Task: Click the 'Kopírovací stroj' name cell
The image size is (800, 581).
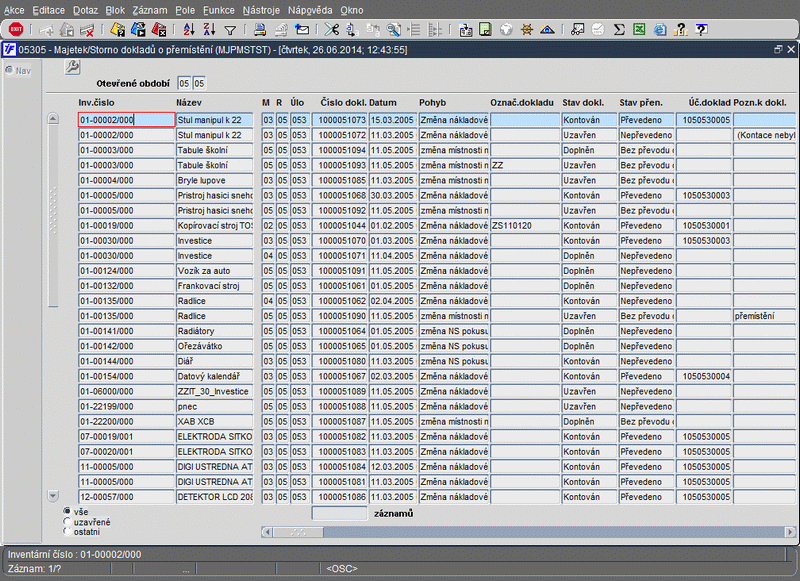Action: (214, 225)
